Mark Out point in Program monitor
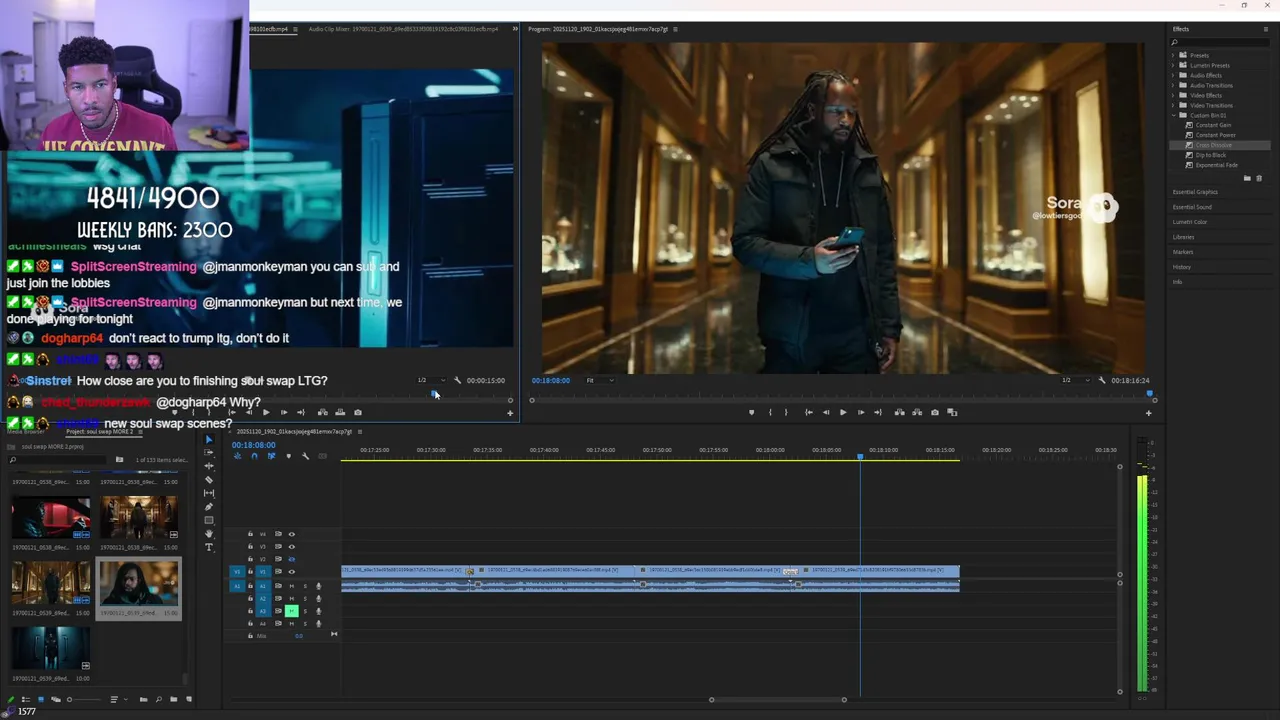The height and width of the screenshot is (720, 1280). tap(786, 412)
